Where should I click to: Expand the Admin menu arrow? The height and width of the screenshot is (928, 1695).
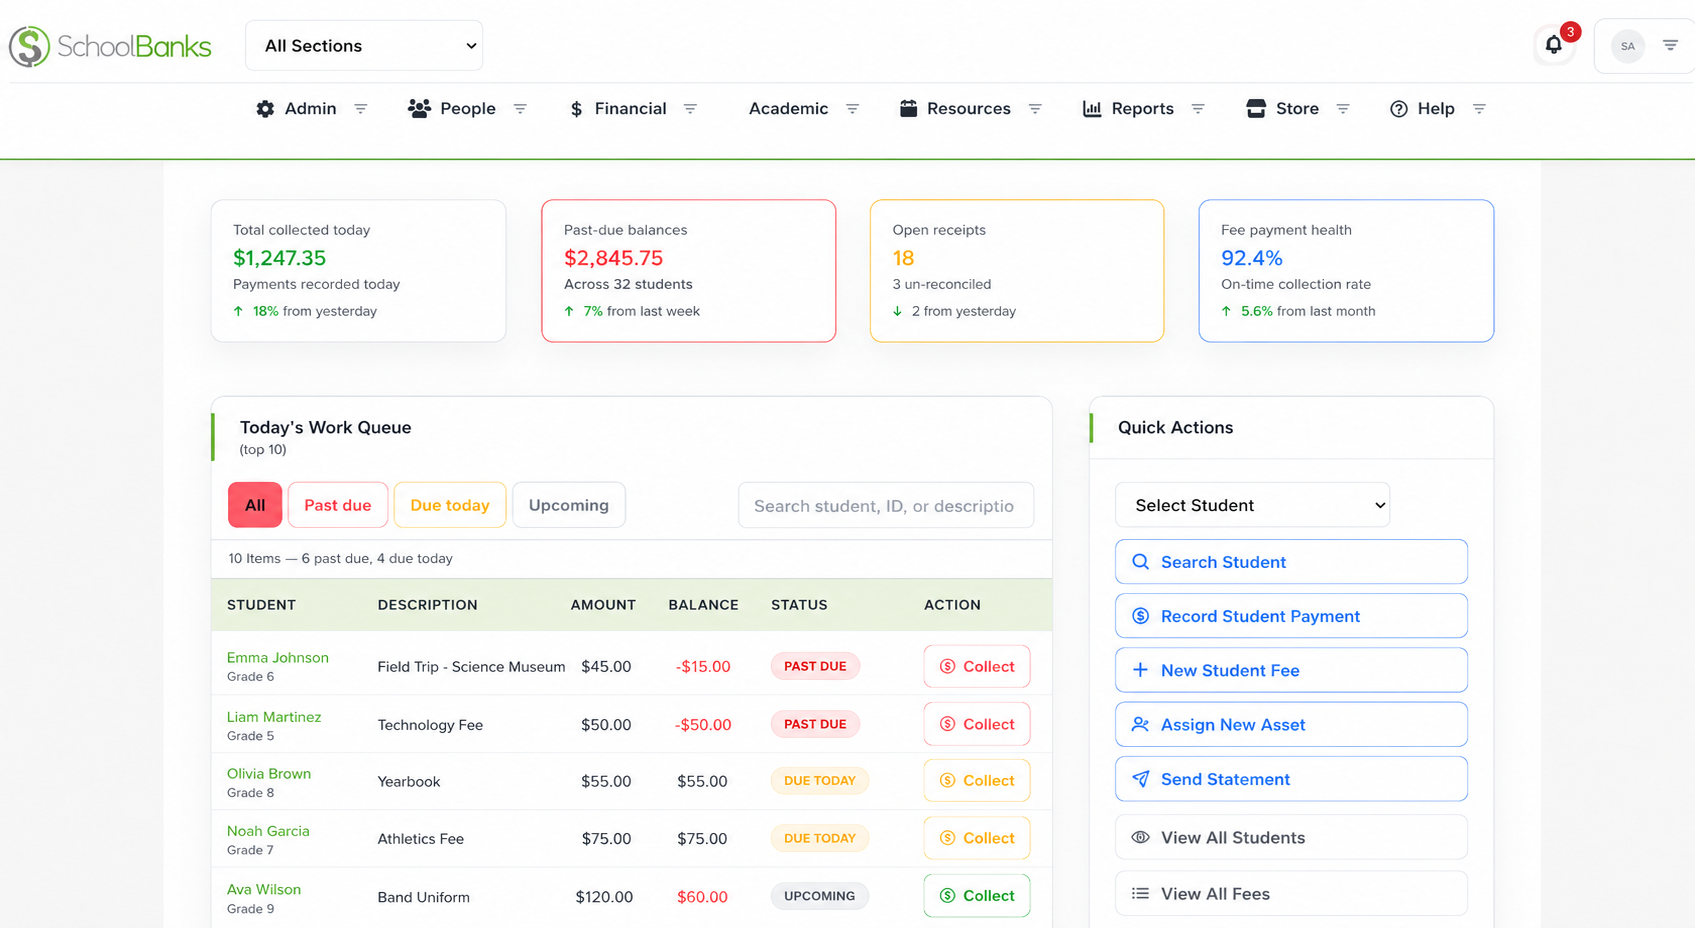(x=361, y=109)
